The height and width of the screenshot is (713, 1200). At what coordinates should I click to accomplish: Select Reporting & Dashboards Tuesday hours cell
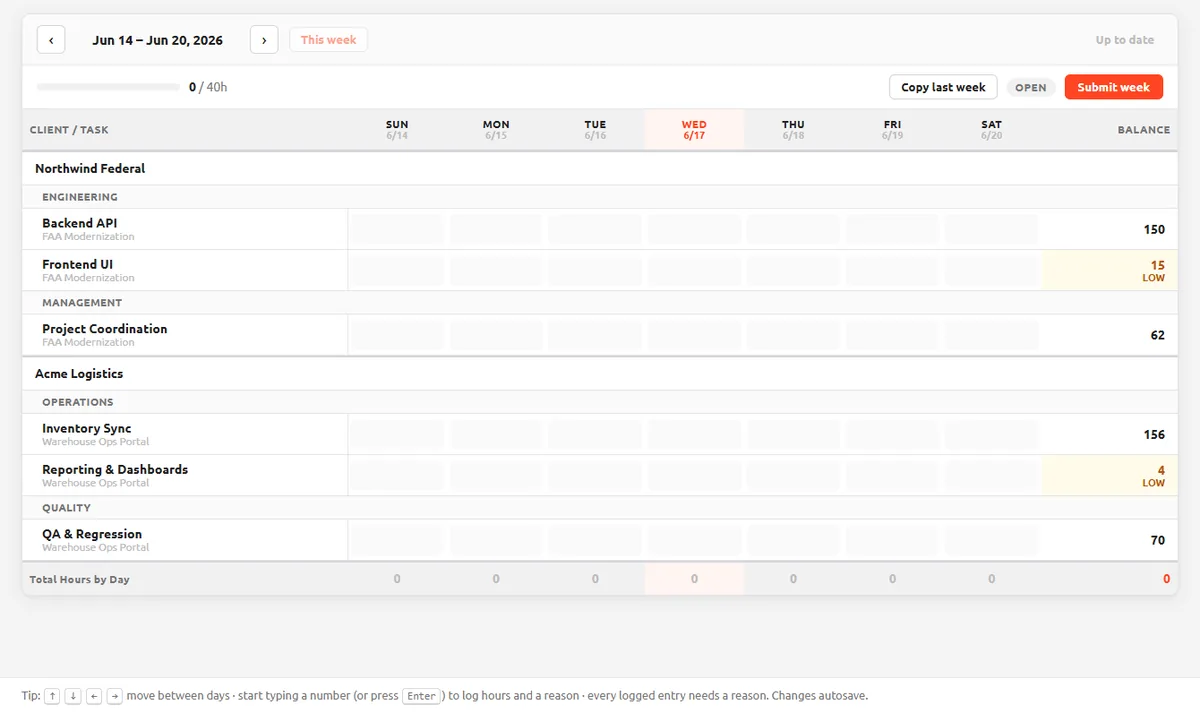595,475
